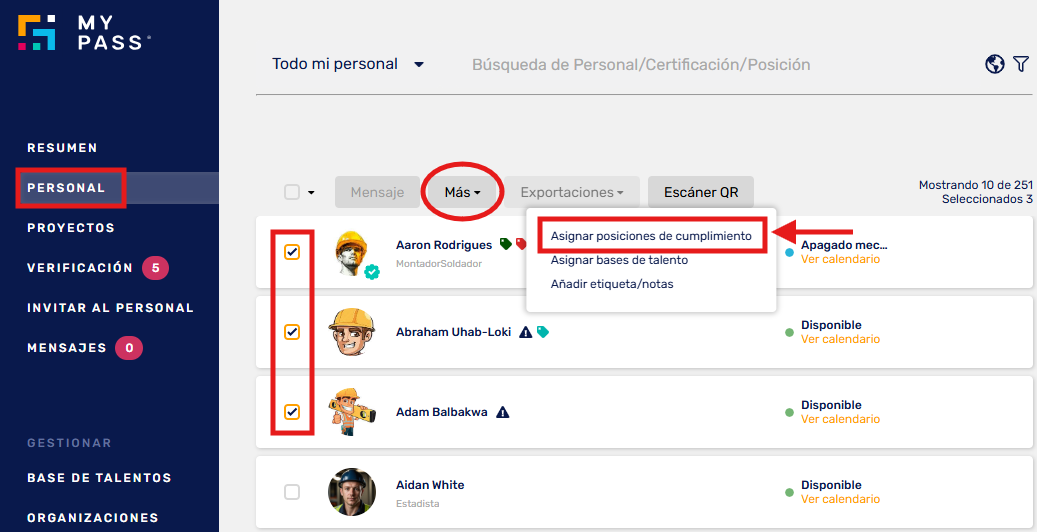Open Abraham Uhab-Loki's name link
1037x532 pixels.
[x=453, y=332]
